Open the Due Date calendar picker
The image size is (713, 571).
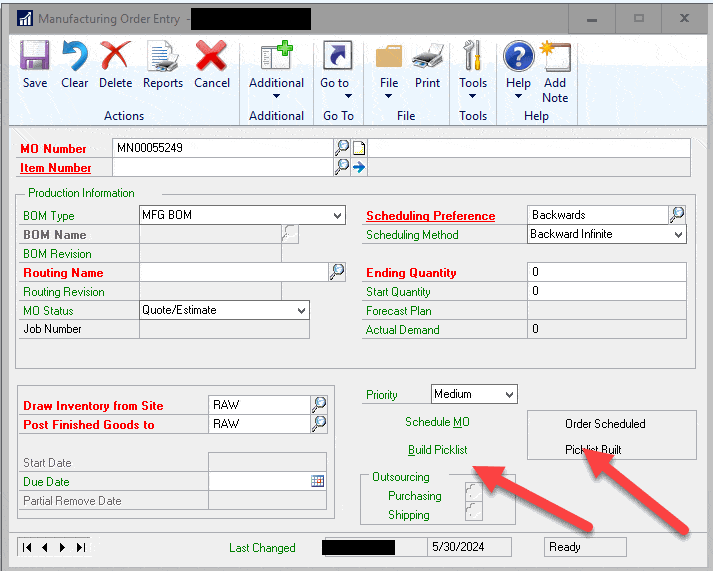[x=318, y=481]
